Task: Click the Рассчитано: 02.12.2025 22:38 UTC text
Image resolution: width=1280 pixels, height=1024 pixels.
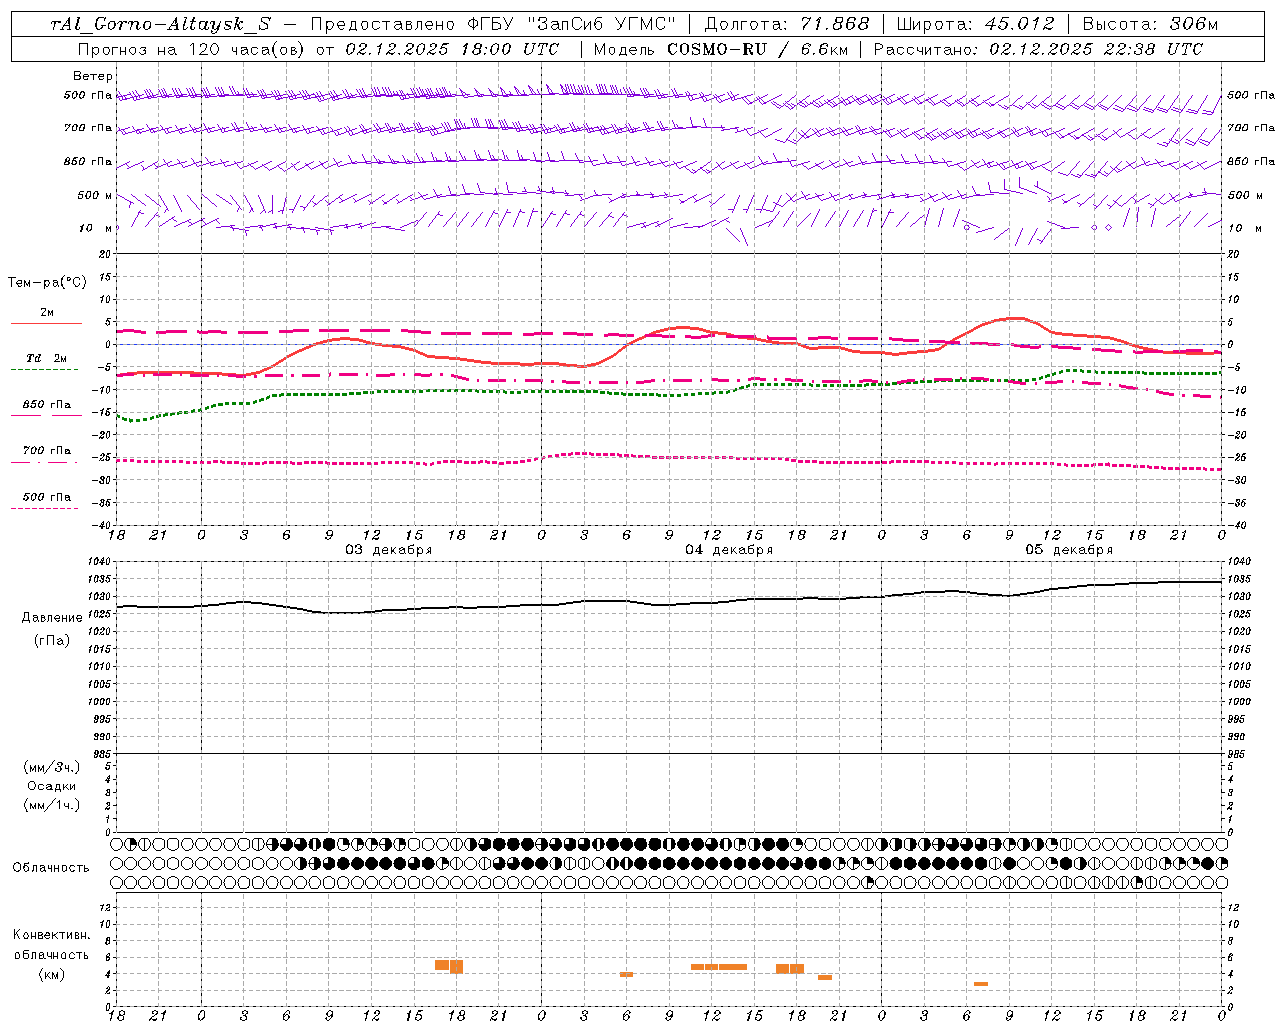Action: (1038, 49)
